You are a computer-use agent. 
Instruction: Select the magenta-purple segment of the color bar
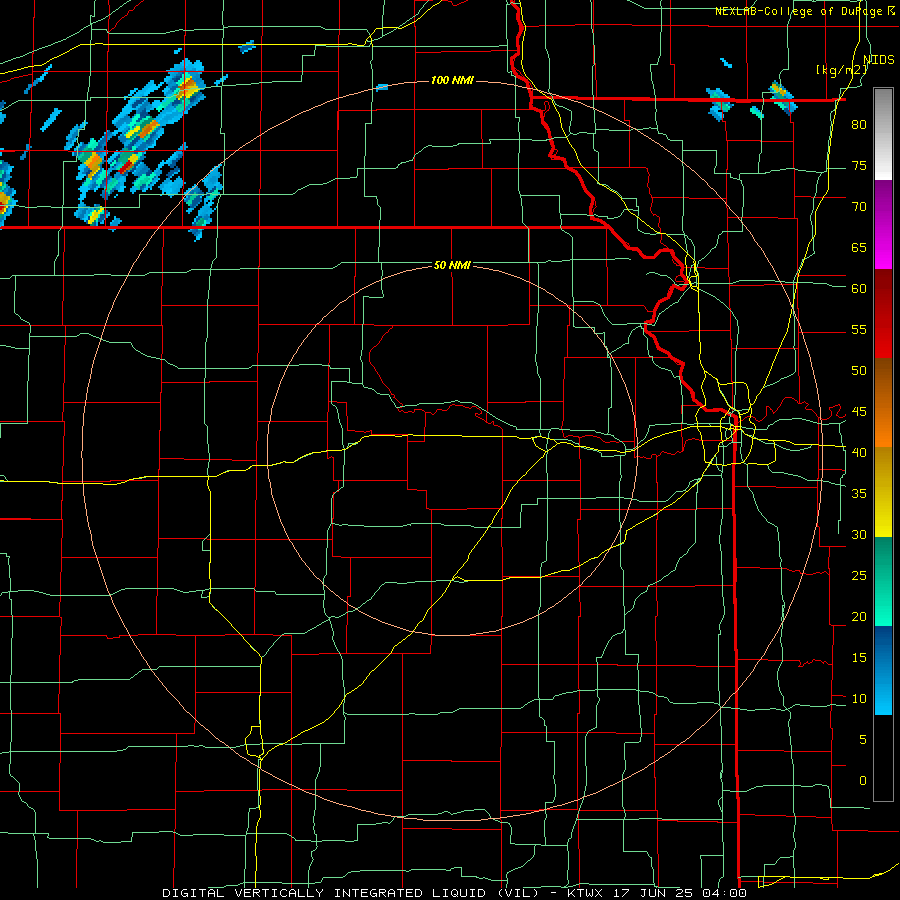(x=883, y=224)
